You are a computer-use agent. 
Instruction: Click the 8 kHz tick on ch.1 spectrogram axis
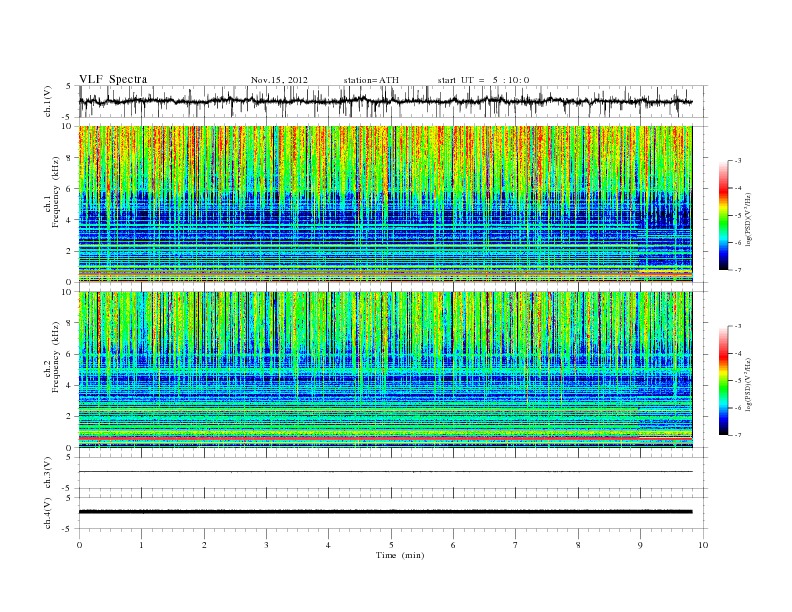click(70, 158)
